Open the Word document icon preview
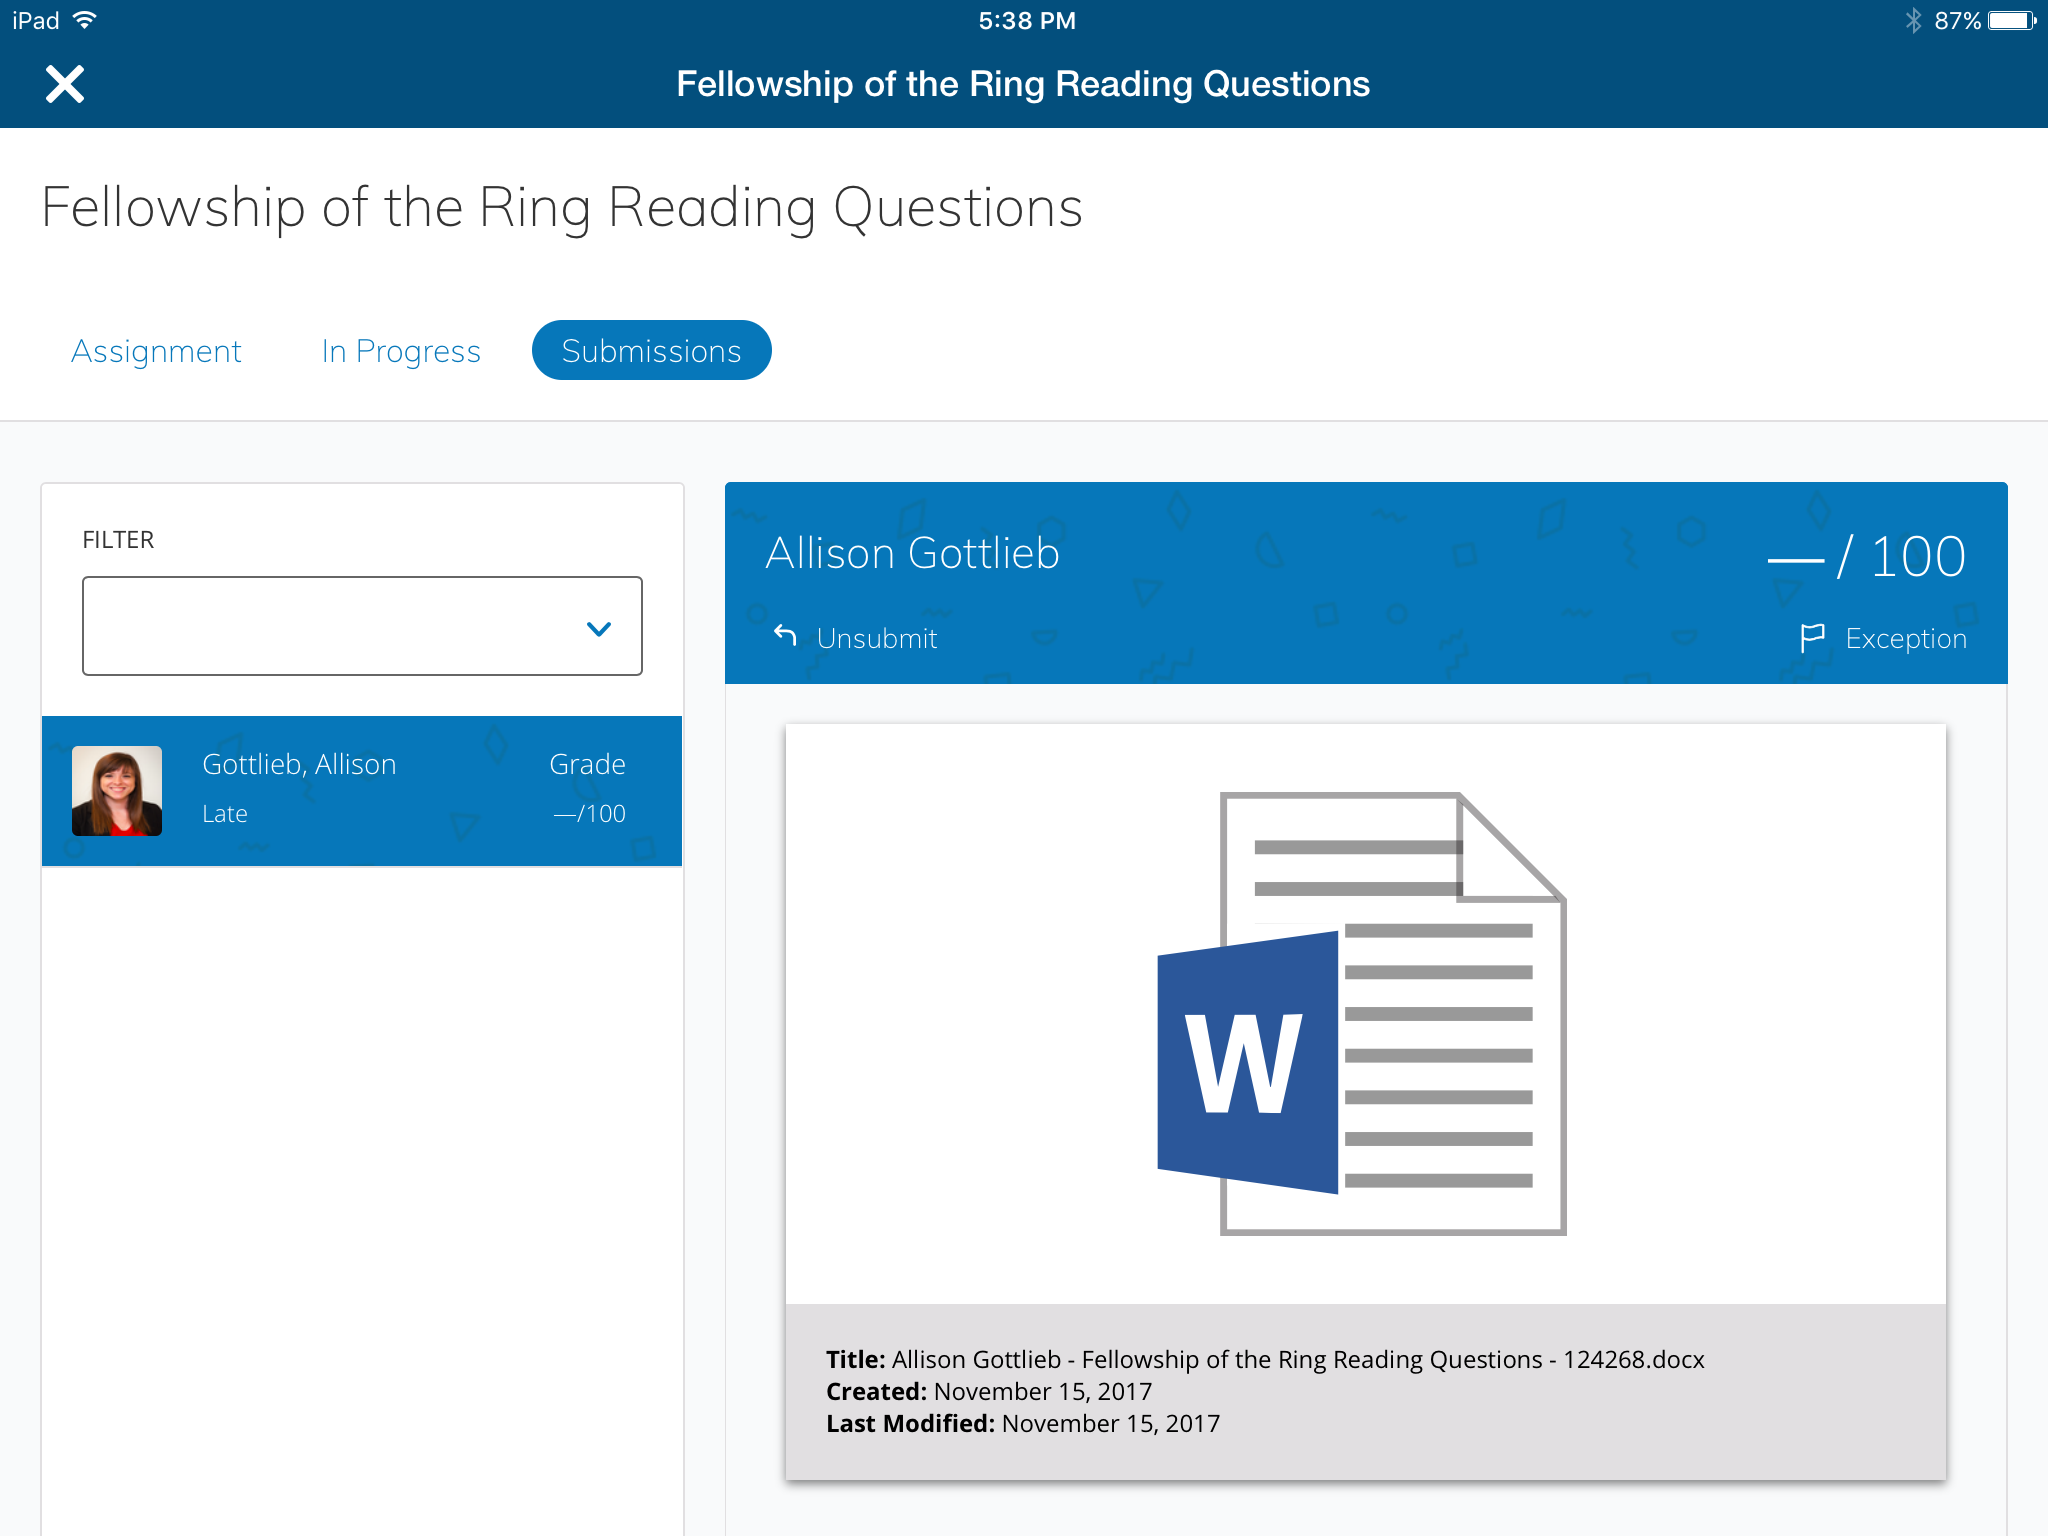The width and height of the screenshot is (2048, 1536). click(x=1362, y=1012)
